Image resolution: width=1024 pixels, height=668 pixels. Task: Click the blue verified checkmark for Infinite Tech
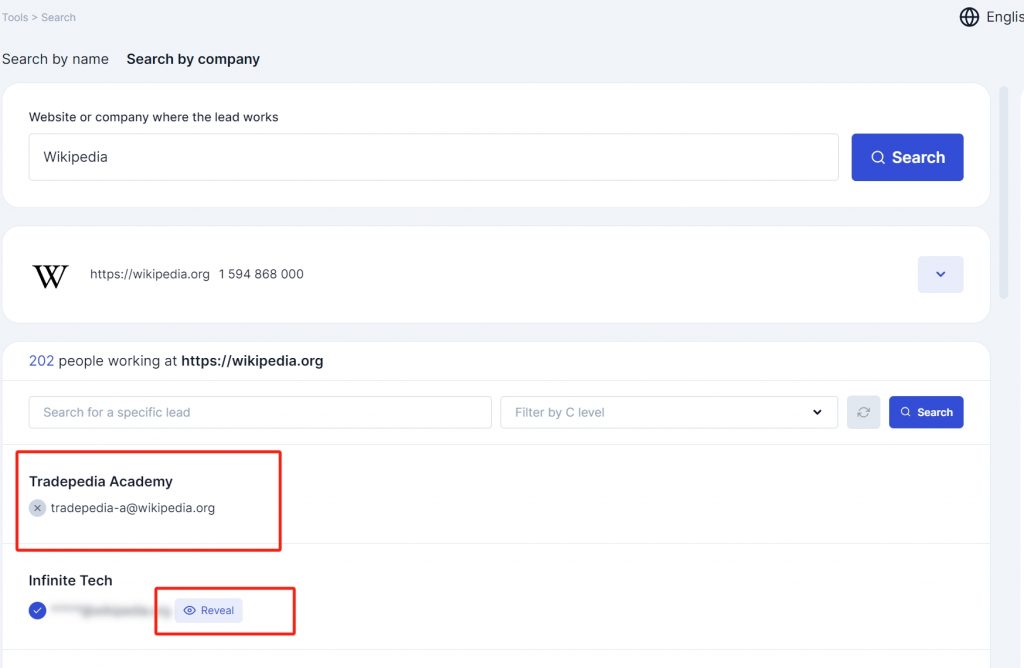[x=37, y=611]
